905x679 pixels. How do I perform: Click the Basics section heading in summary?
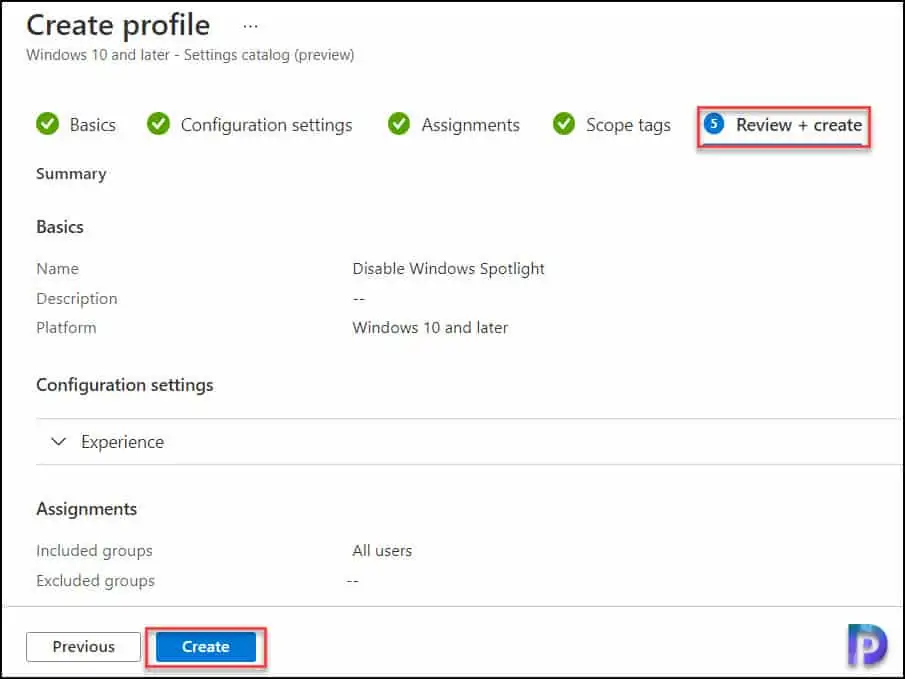click(x=59, y=227)
